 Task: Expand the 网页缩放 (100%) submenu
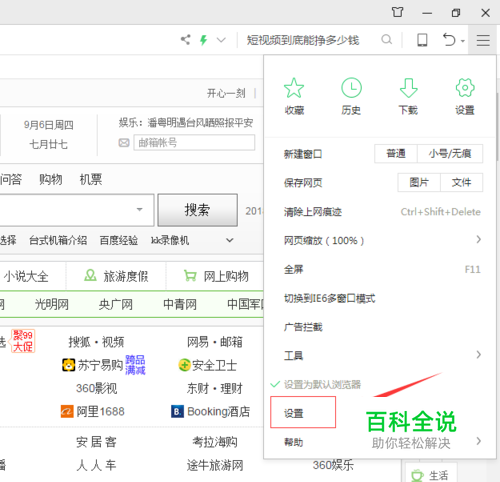tap(479, 239)
